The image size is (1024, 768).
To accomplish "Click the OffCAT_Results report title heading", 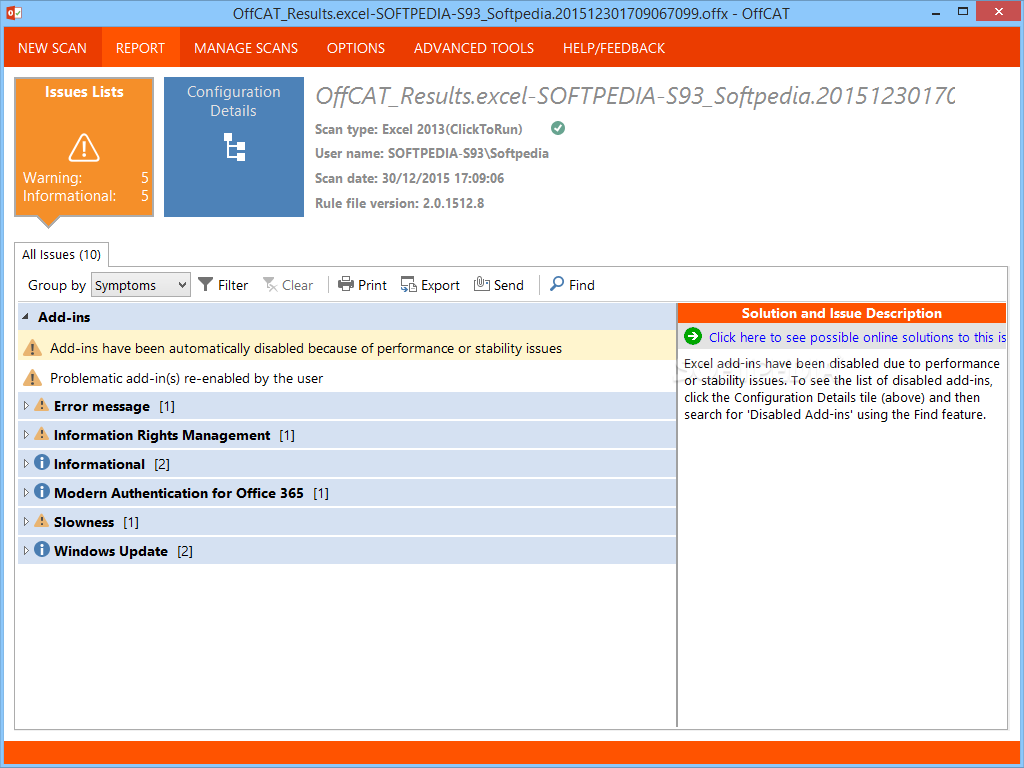I will [x=635, y=97].
